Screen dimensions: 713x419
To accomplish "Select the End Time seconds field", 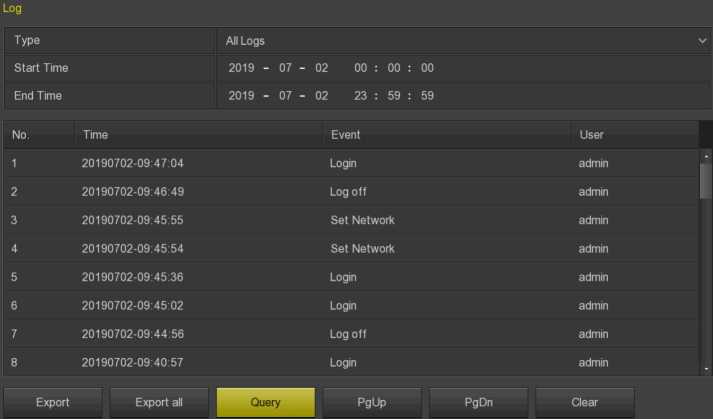I will coord(426,96).
